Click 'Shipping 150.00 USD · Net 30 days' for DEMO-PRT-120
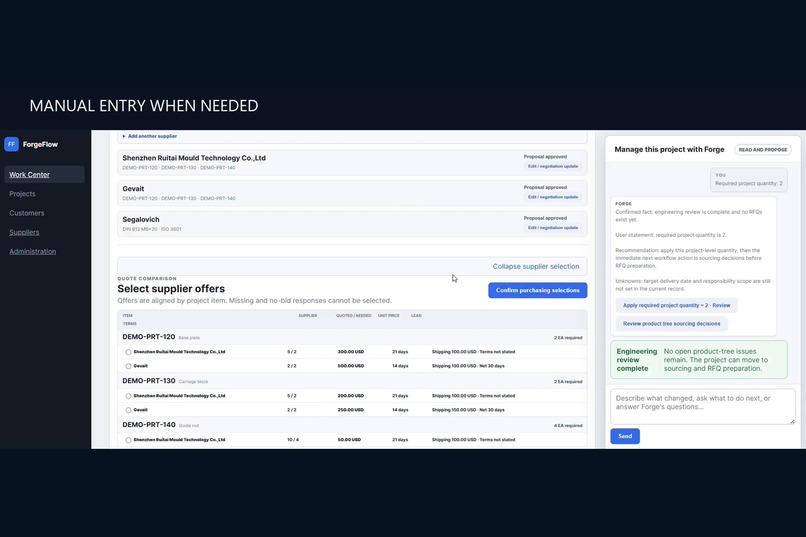Viewport: 806px width, 537px height. (x=468, y=366)
